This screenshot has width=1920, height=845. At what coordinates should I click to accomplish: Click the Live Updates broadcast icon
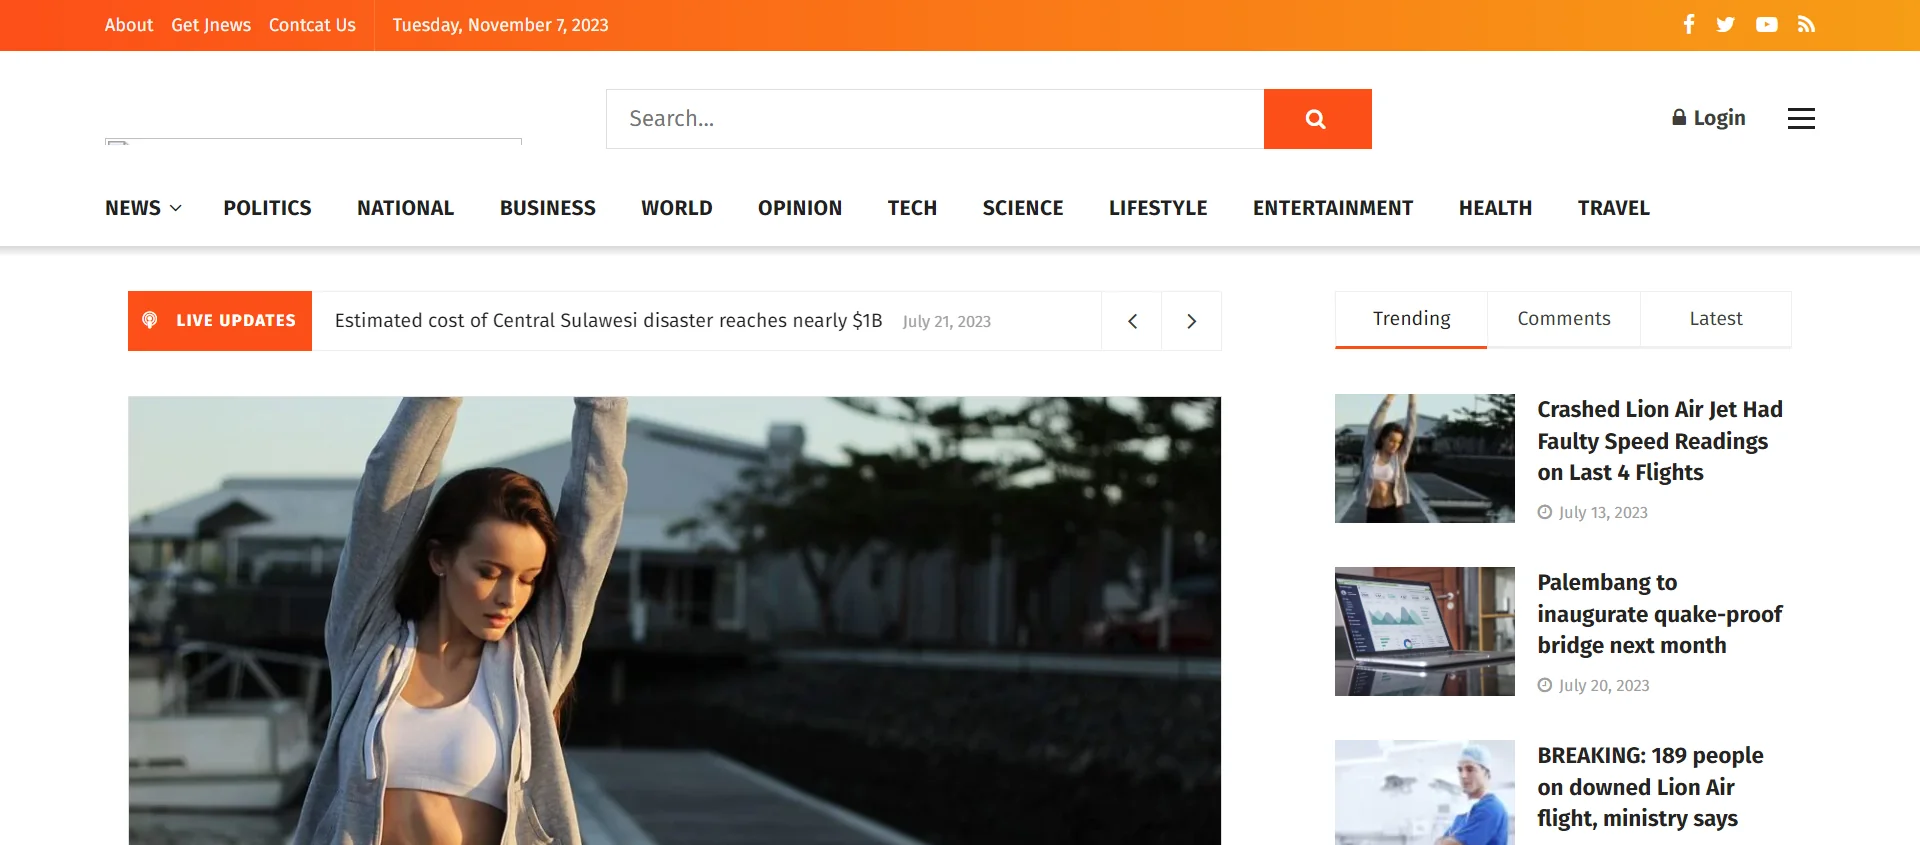150,320
